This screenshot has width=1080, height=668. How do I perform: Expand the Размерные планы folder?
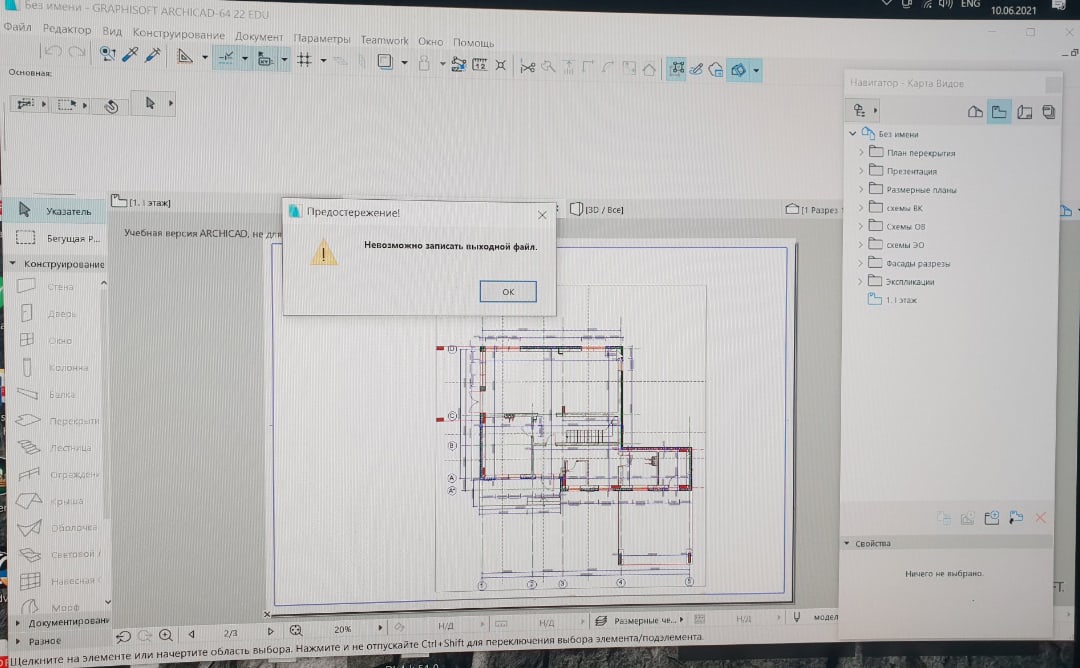click(861, 189)
